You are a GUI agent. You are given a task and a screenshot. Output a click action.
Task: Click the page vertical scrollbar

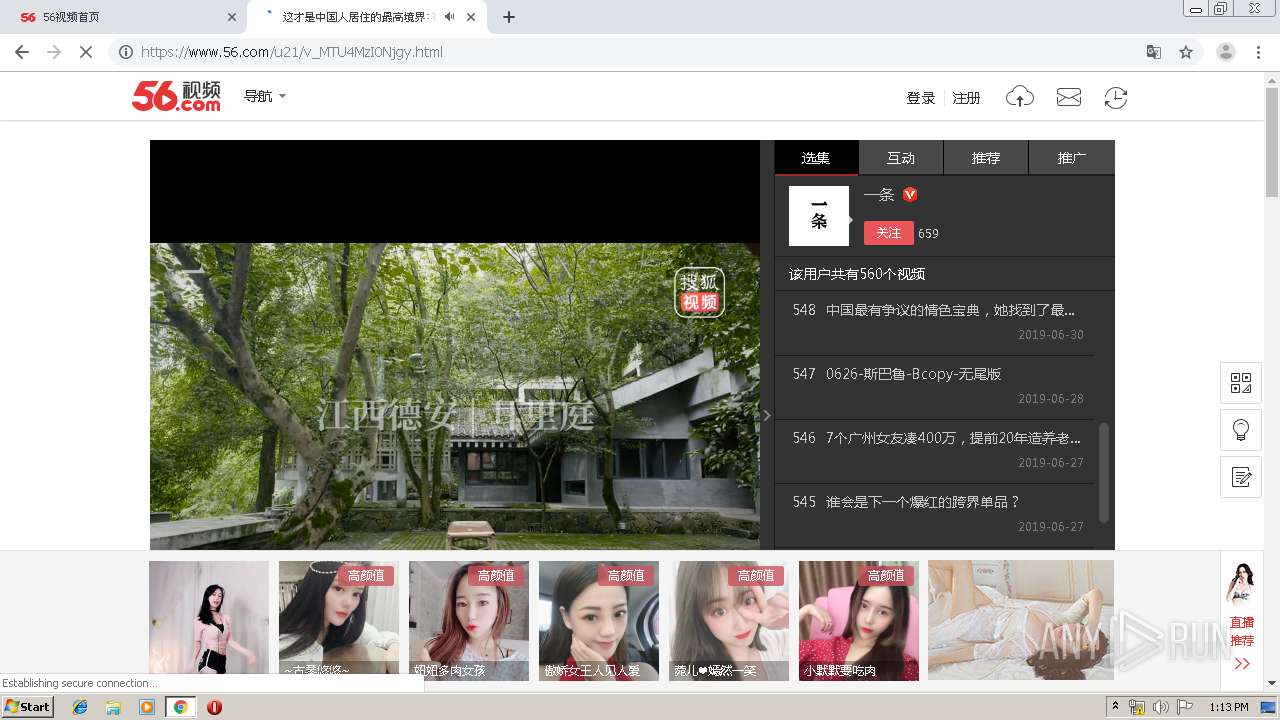1272,140
